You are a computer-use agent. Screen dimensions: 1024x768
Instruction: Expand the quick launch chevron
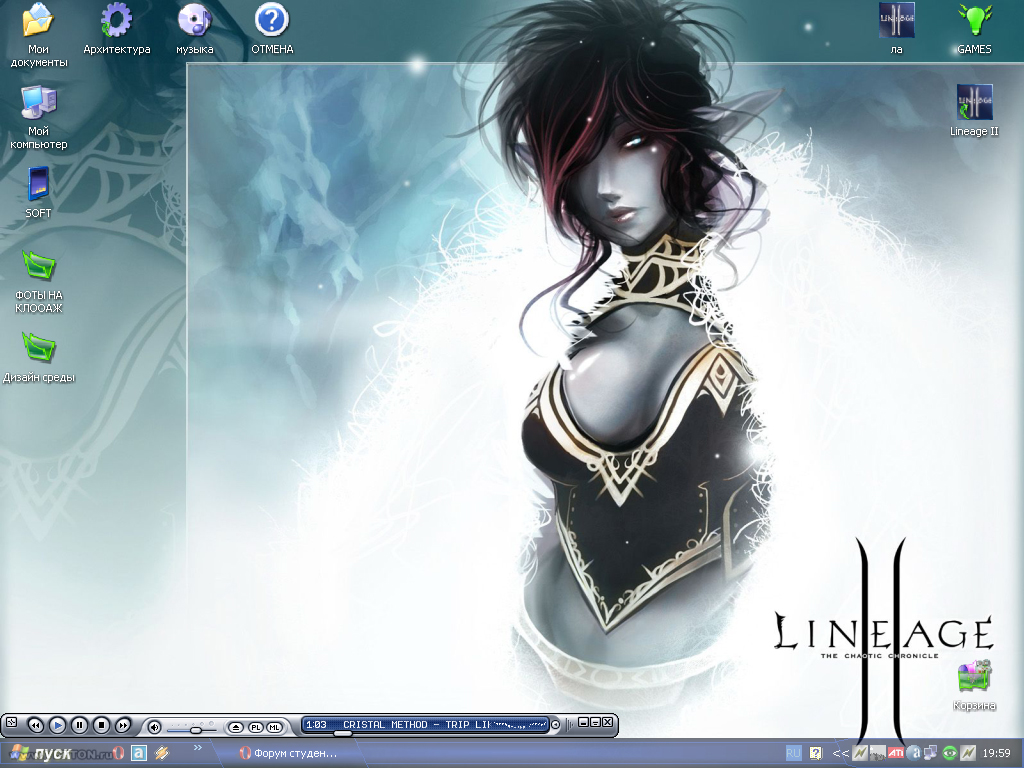pyautogui.click(x=198, y=748)
